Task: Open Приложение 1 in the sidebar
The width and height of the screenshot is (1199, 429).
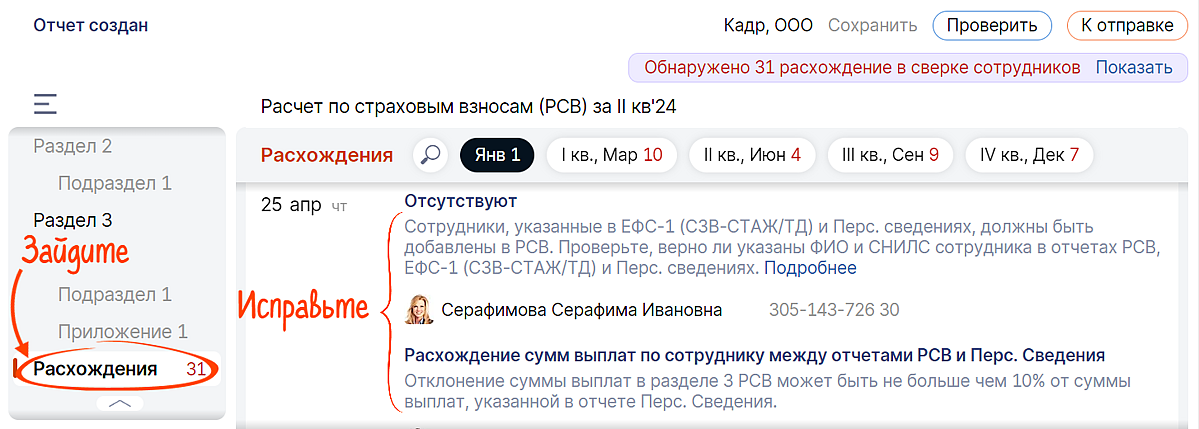Action: (122, 332)
